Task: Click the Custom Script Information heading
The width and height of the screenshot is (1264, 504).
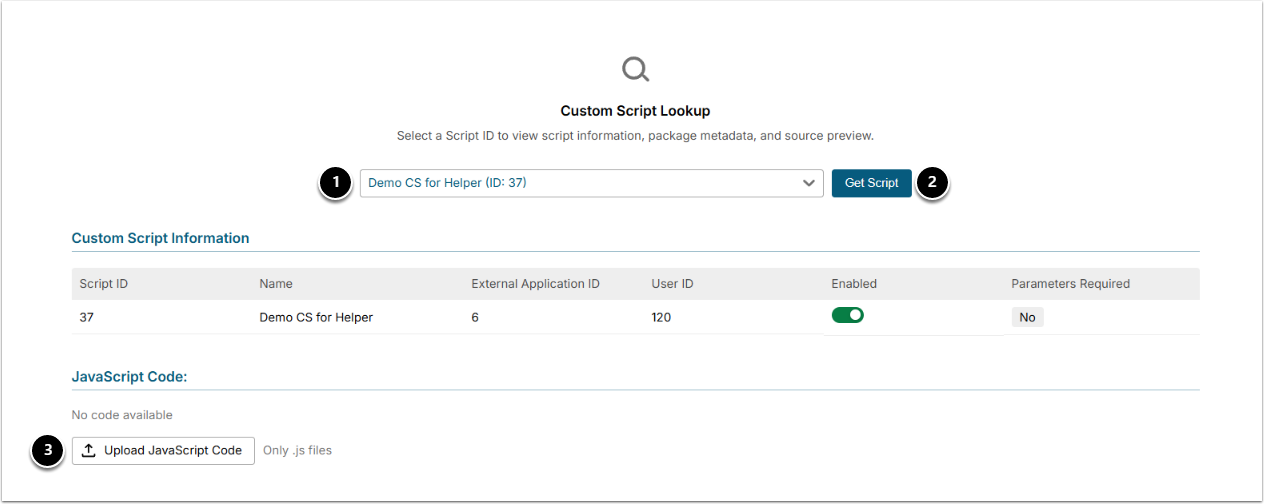Action: [x=161, y=239]
